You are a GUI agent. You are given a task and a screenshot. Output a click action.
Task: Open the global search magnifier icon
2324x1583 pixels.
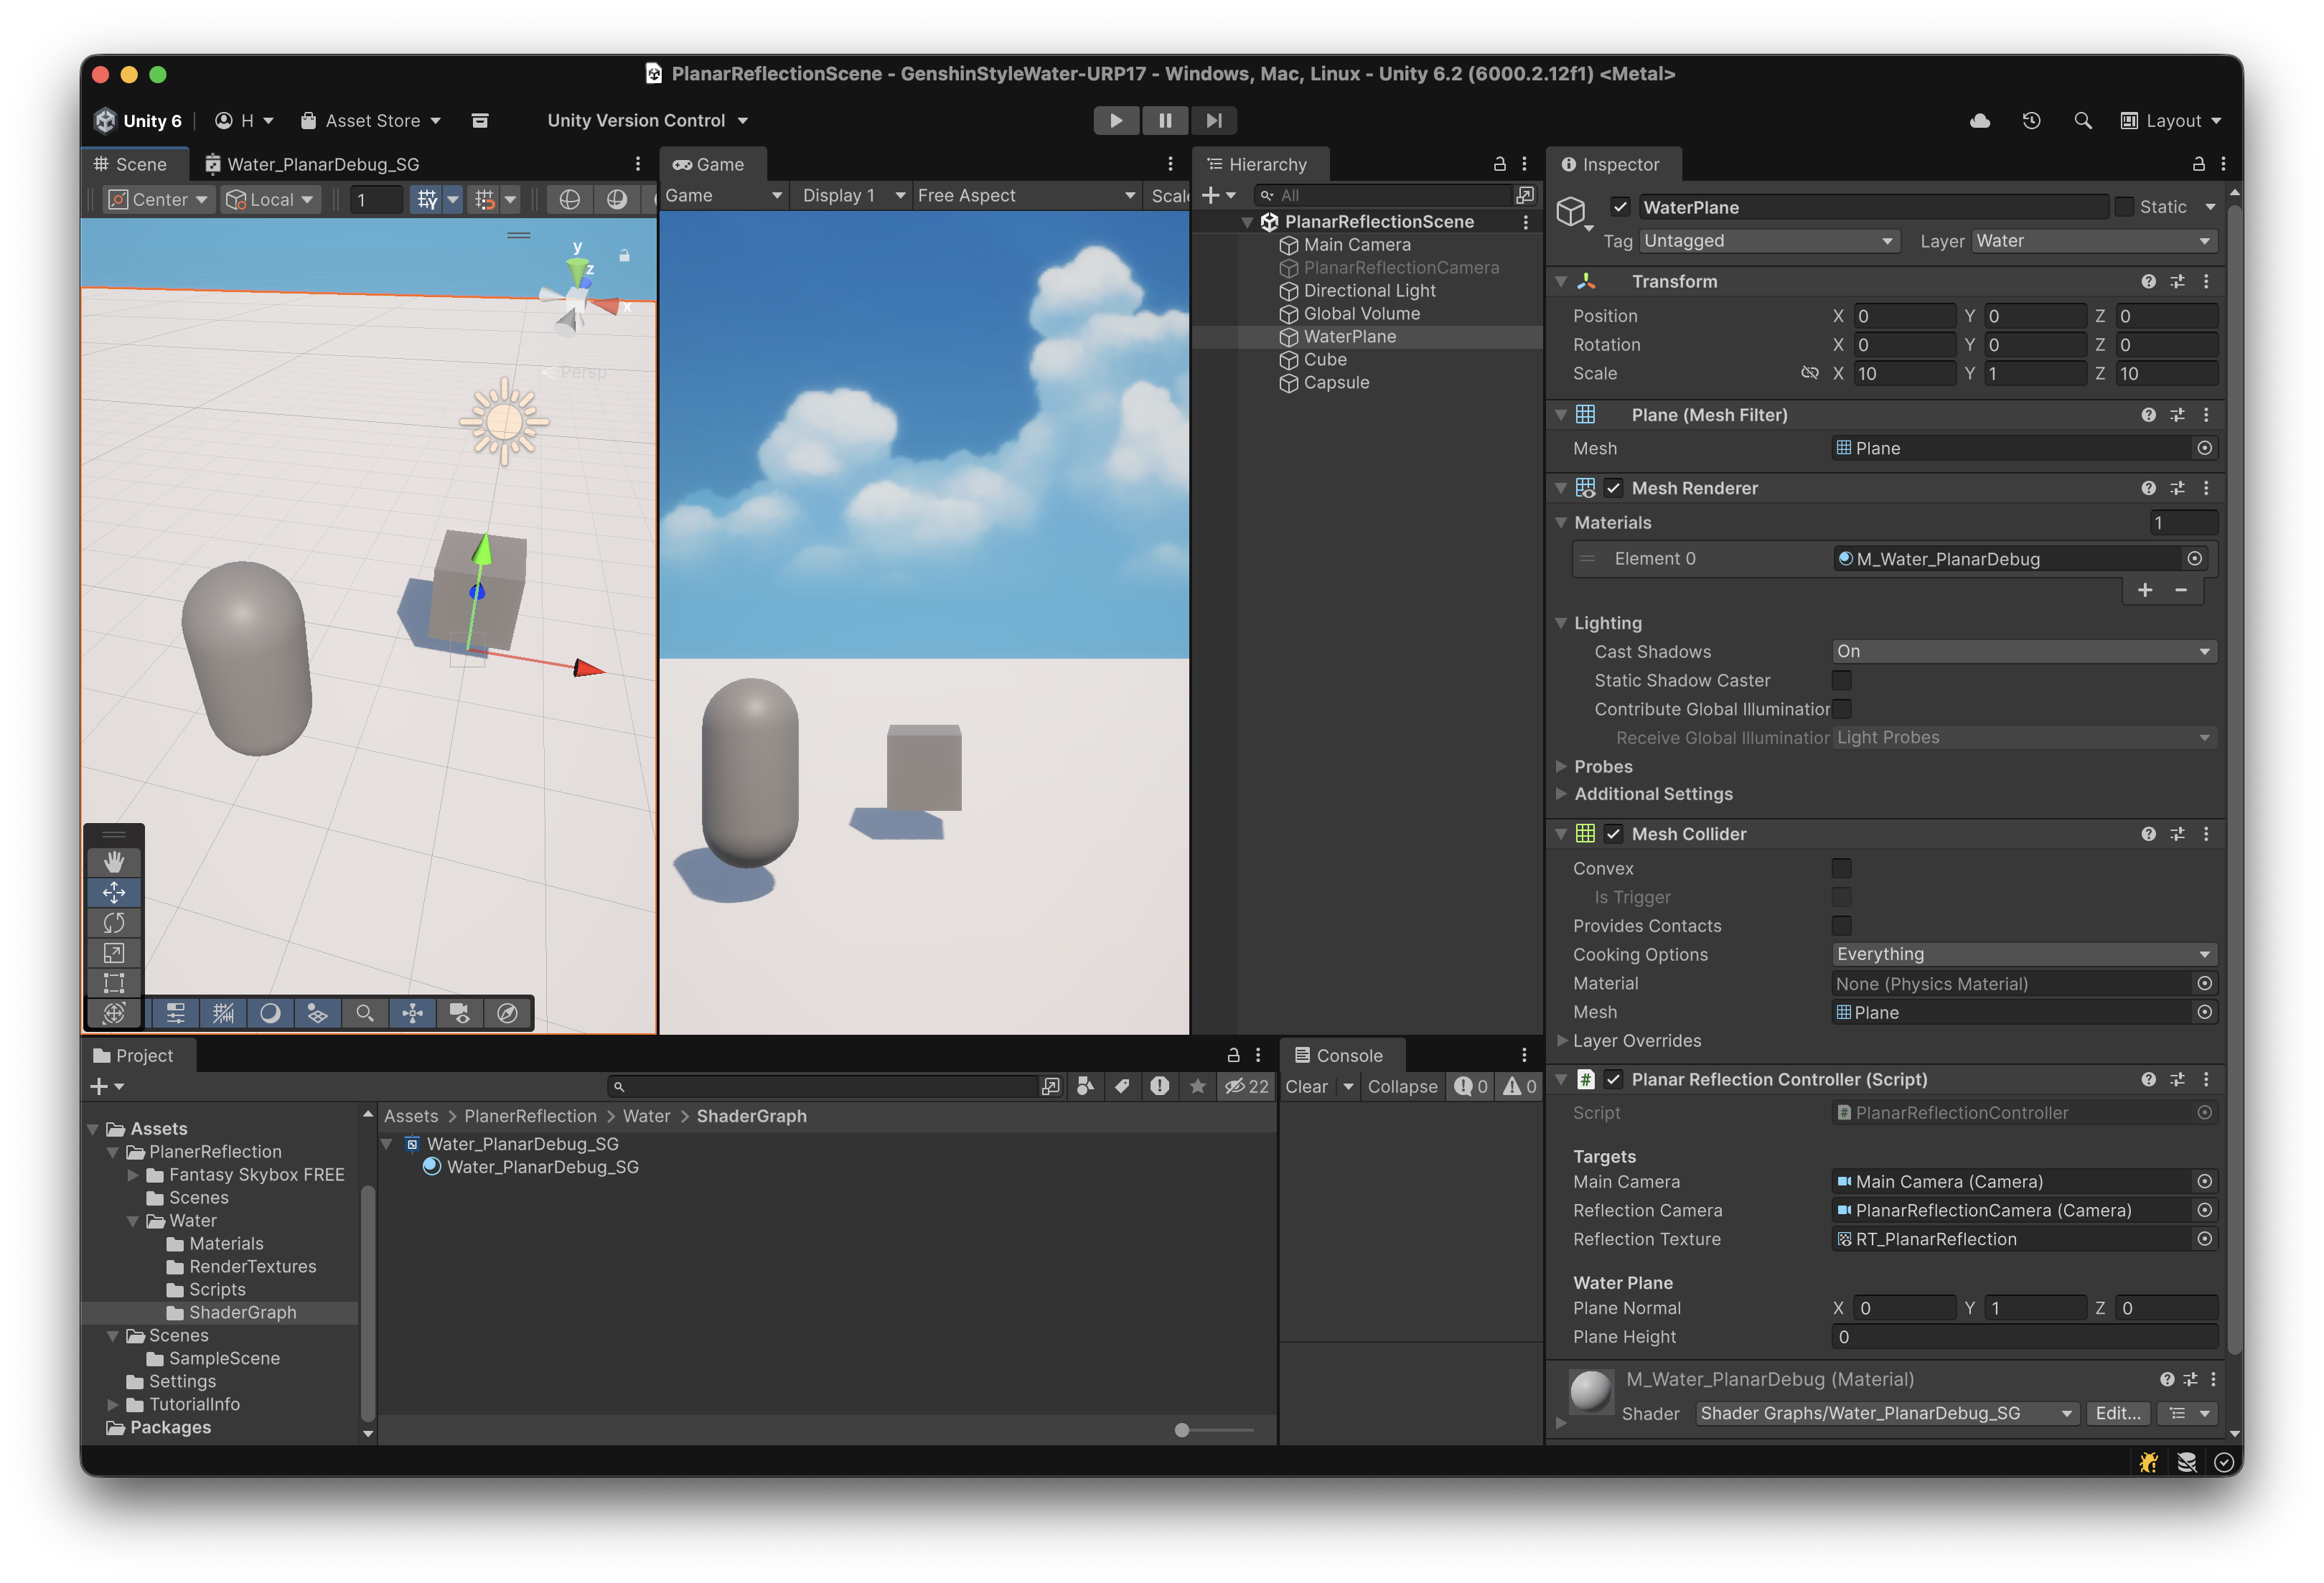(2083, 120)
